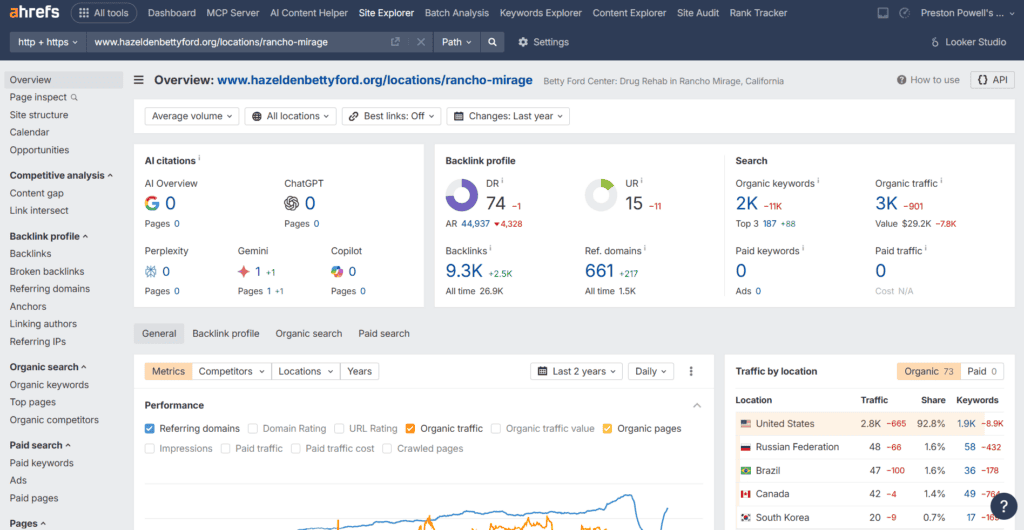Click Page inspect magnifier icon in sidebar

coord(74,97)
